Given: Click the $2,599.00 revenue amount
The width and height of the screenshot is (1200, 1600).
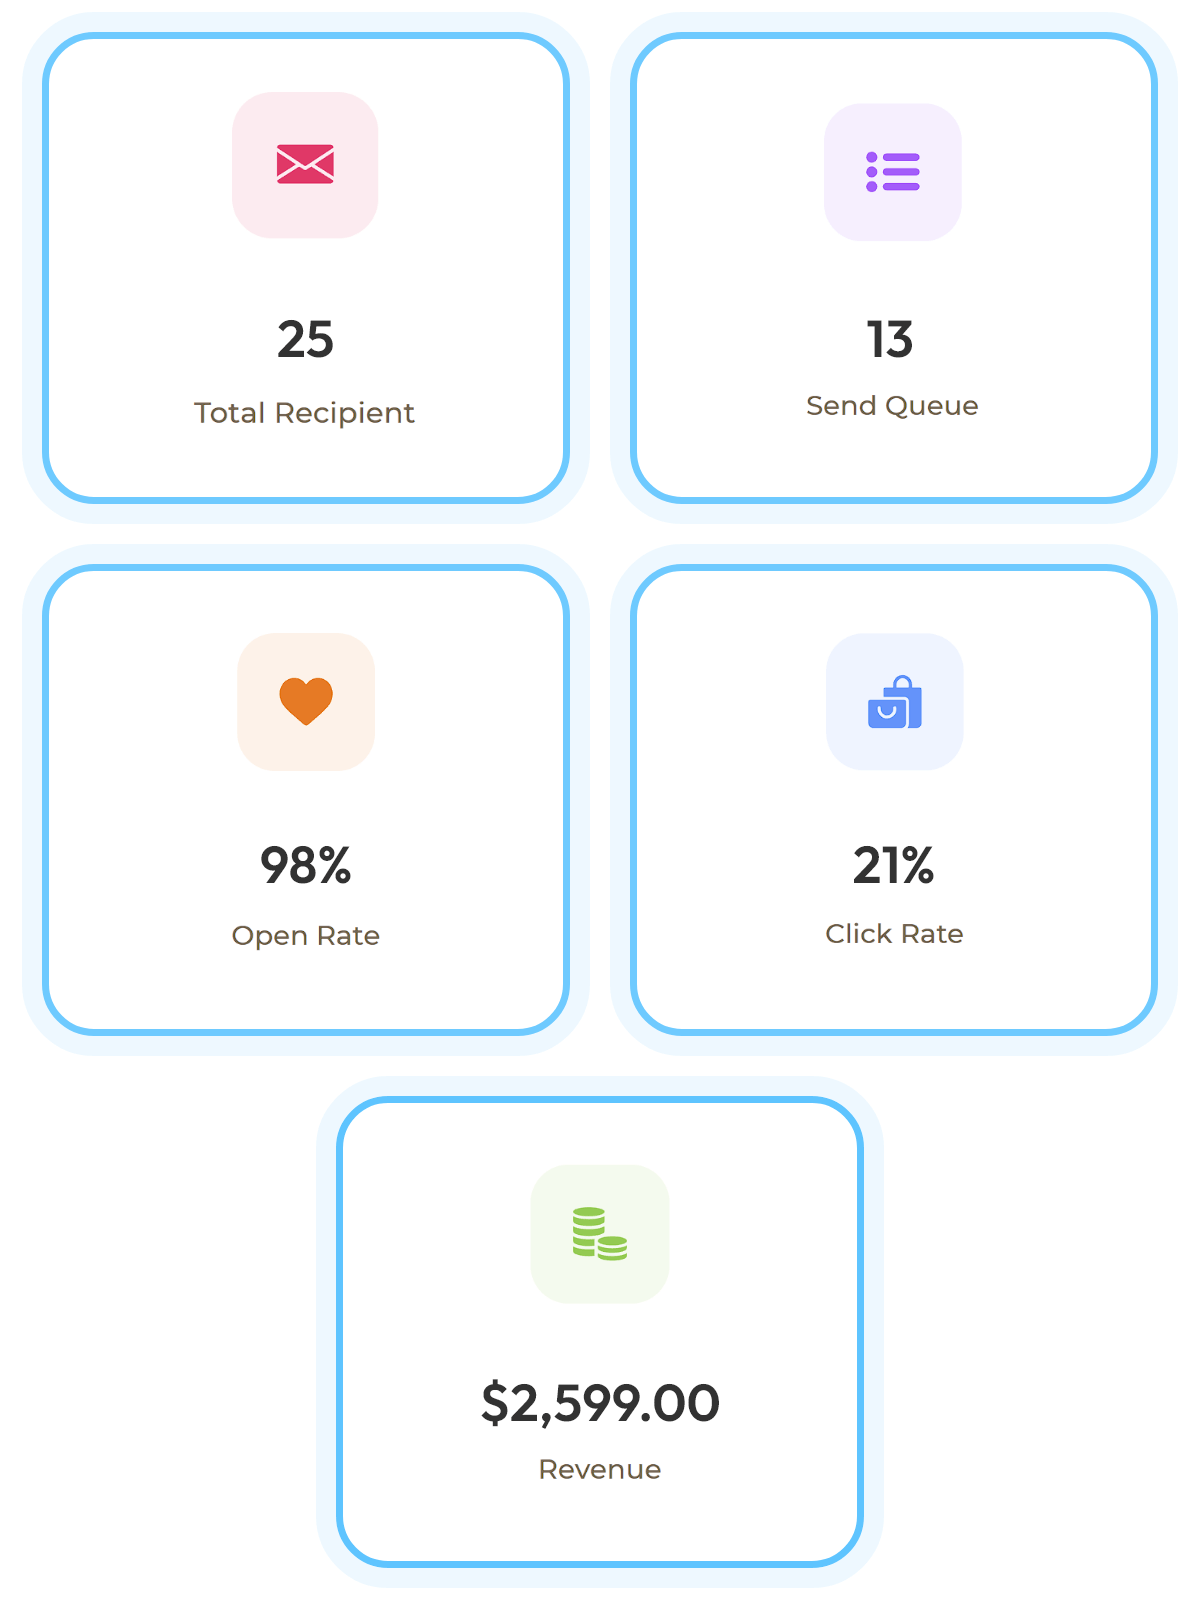Looking at the screenshot, I should tap(600, 1403).
